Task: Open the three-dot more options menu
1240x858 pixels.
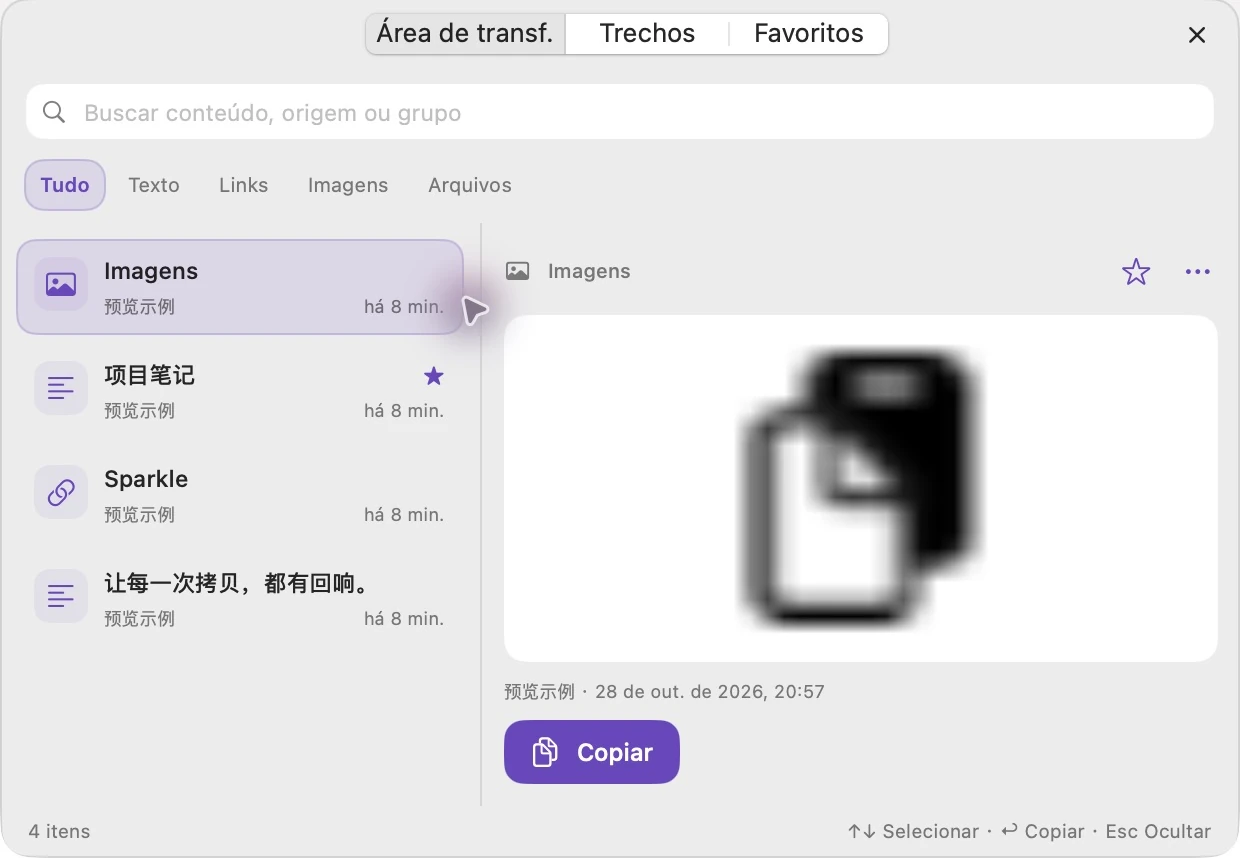Action: click(x=1197, y=271)
